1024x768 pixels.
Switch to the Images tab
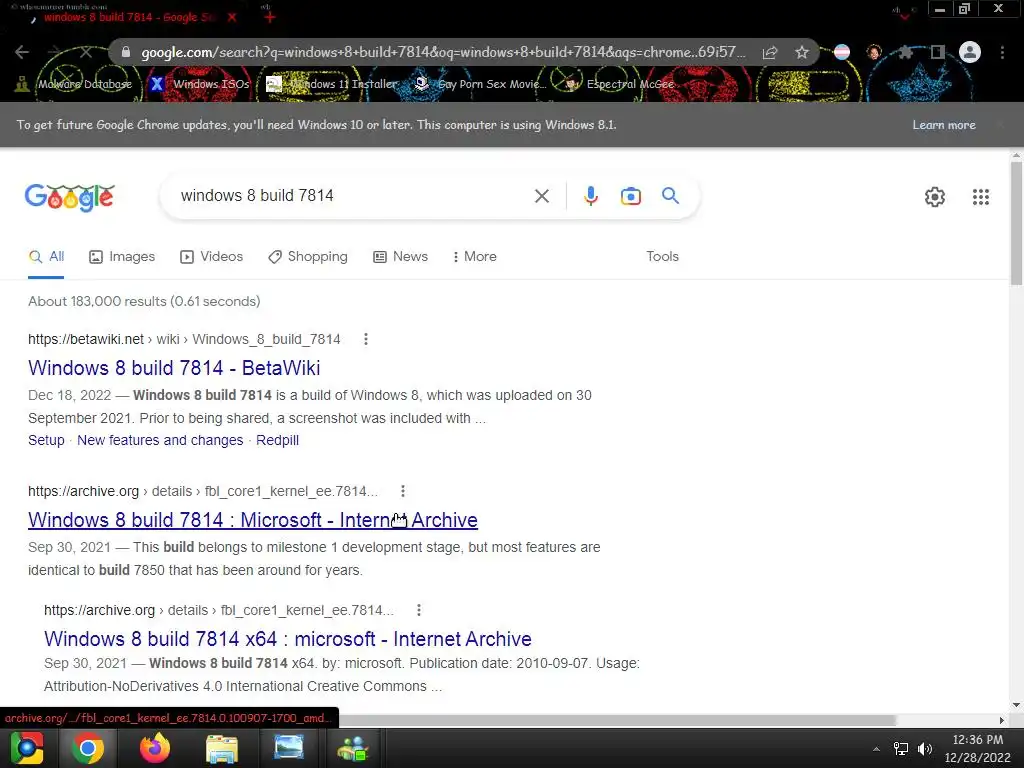pos(122,257)
